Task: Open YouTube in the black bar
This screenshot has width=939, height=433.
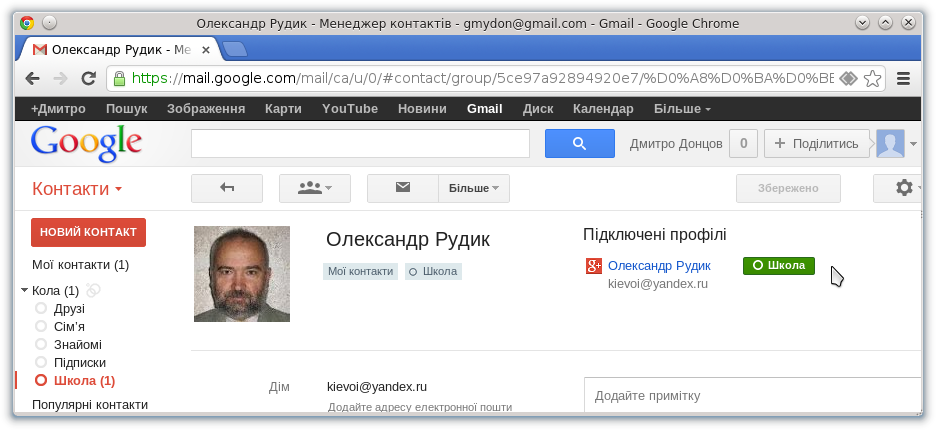Action: 350,109
